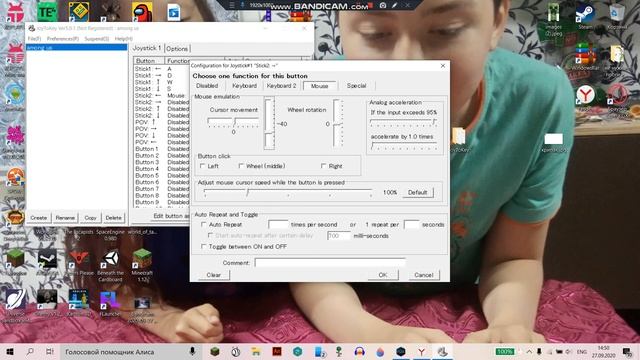Image resolution: width=640 pixels, height=360 pixels.
Task: Open the Yandex Browser taskbar icon
Action: click(x=421, y=351)
